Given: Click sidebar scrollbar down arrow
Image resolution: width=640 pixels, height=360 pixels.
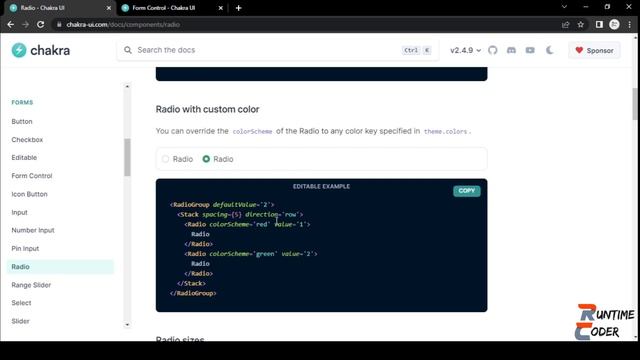Looking at the screenshot, I should [x=127, y=325].
